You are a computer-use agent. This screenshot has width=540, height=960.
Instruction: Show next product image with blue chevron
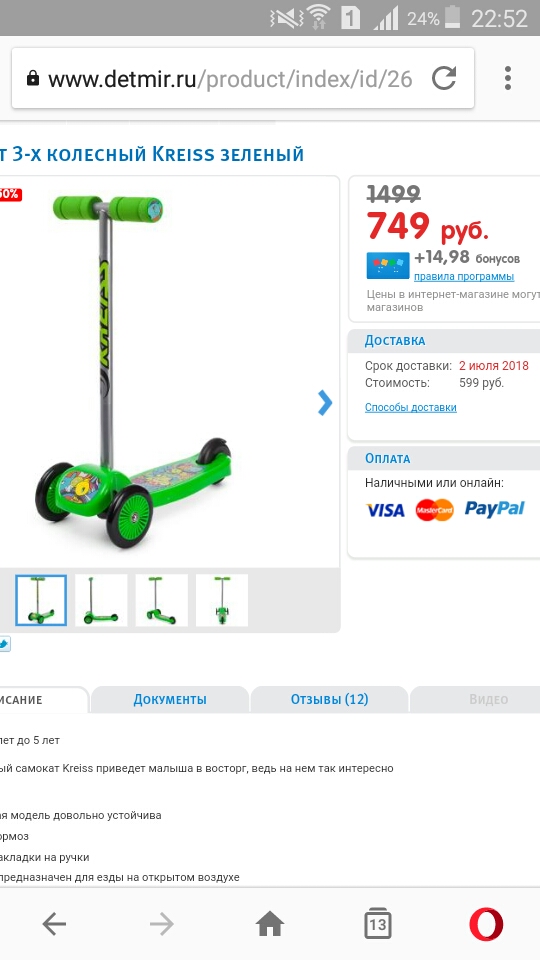click(325, 403)
